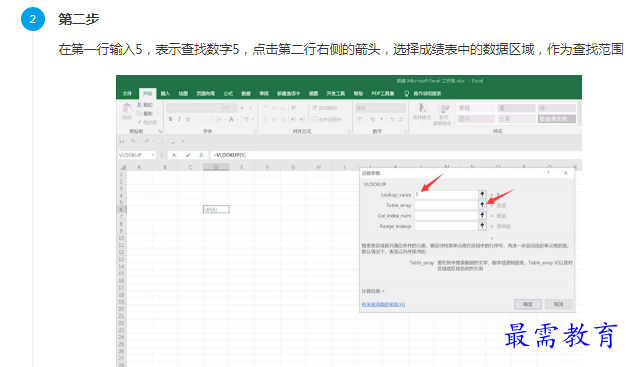Select row header 10
Image resolution: width=626 pixels, height=367 pixels.
[121, 238]
